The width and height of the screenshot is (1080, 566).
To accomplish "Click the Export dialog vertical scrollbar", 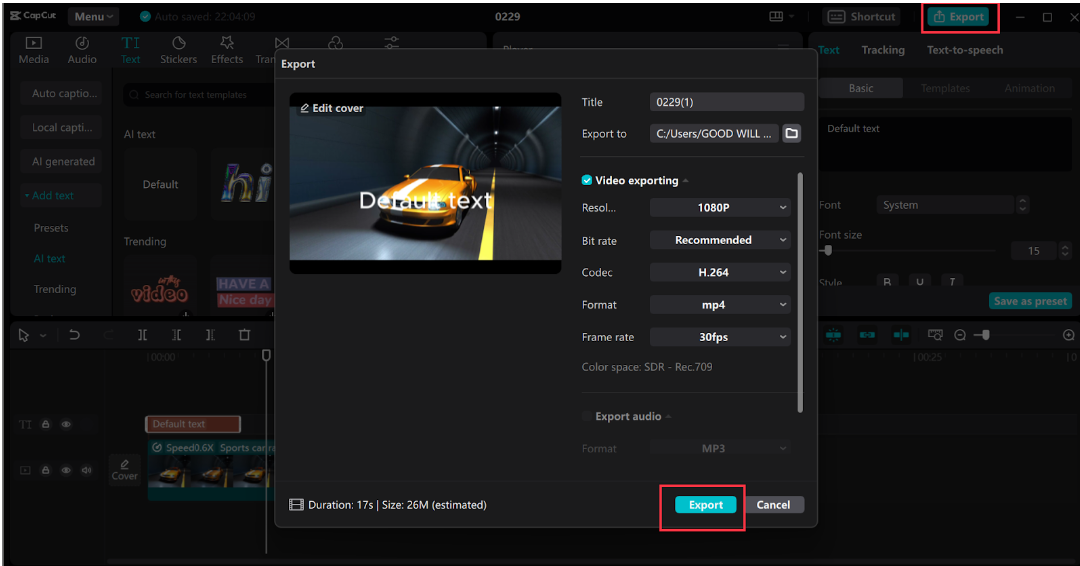I will coord(800,293).
